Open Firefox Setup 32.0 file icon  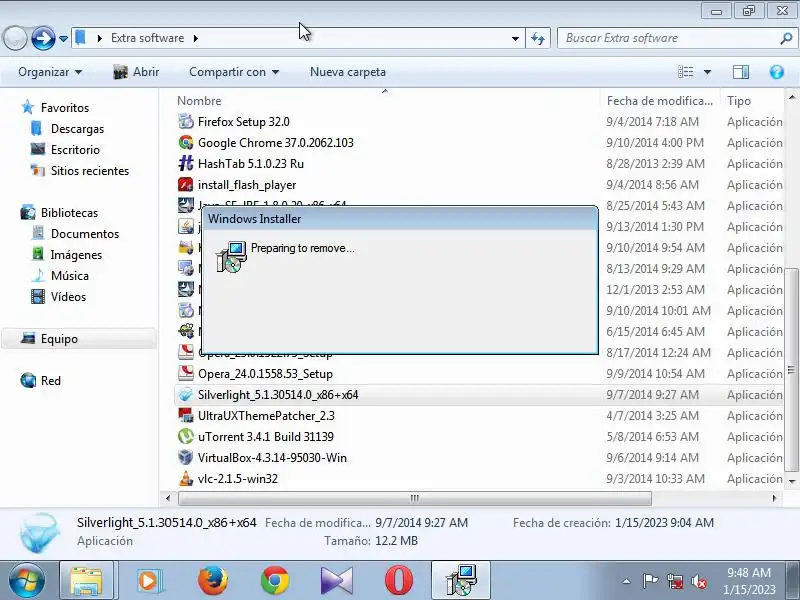[186, 121]
